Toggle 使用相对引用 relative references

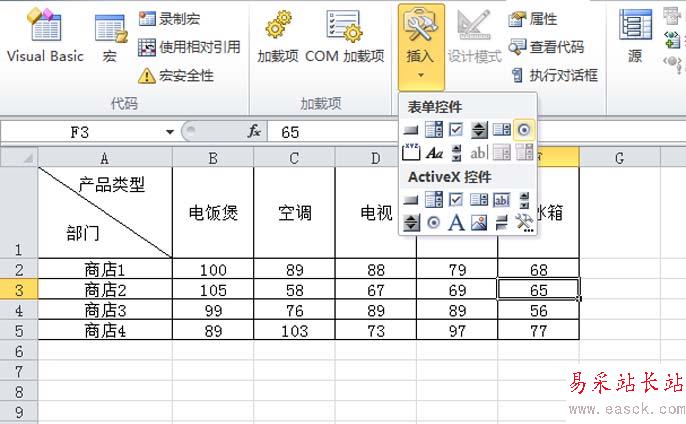tap(189, 47)
